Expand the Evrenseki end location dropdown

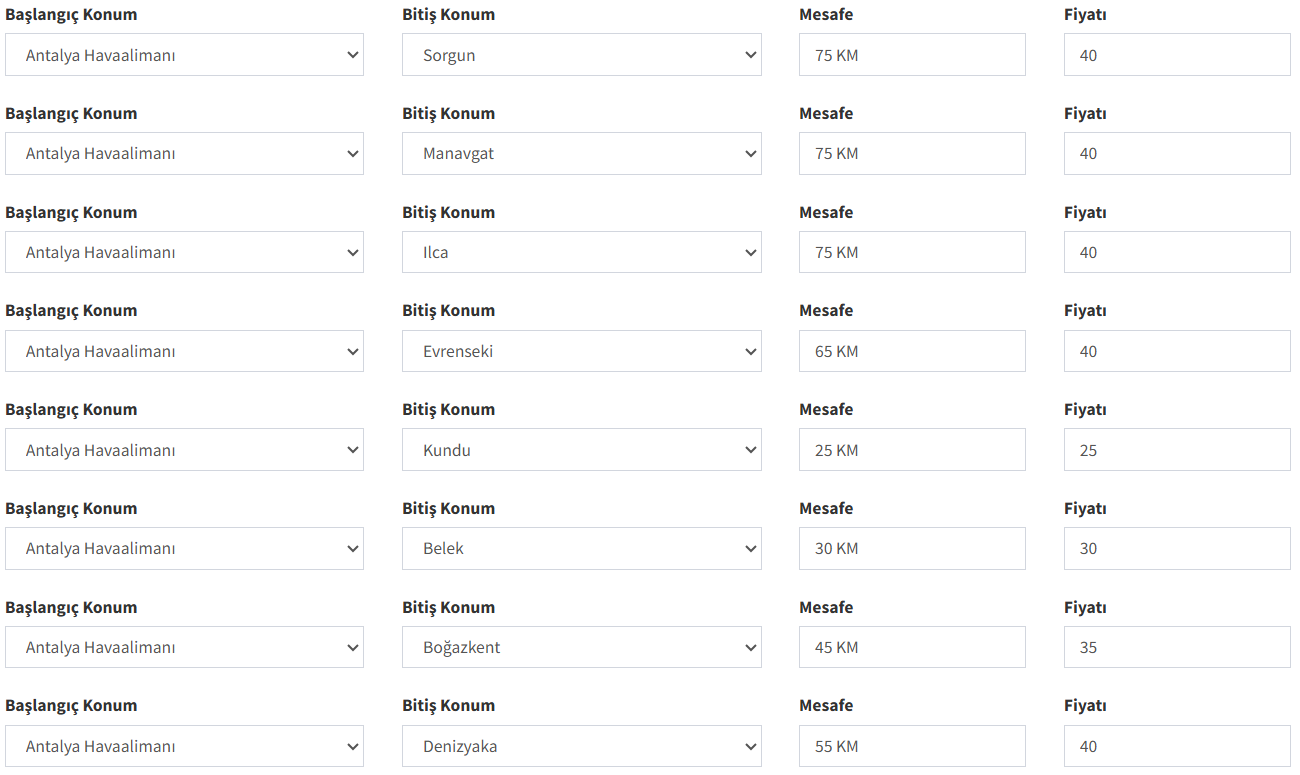581,351
